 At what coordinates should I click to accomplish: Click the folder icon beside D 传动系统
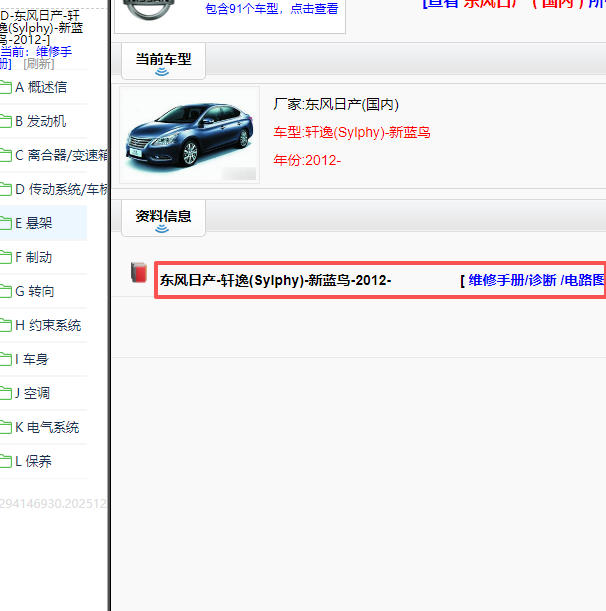(5, 189)
